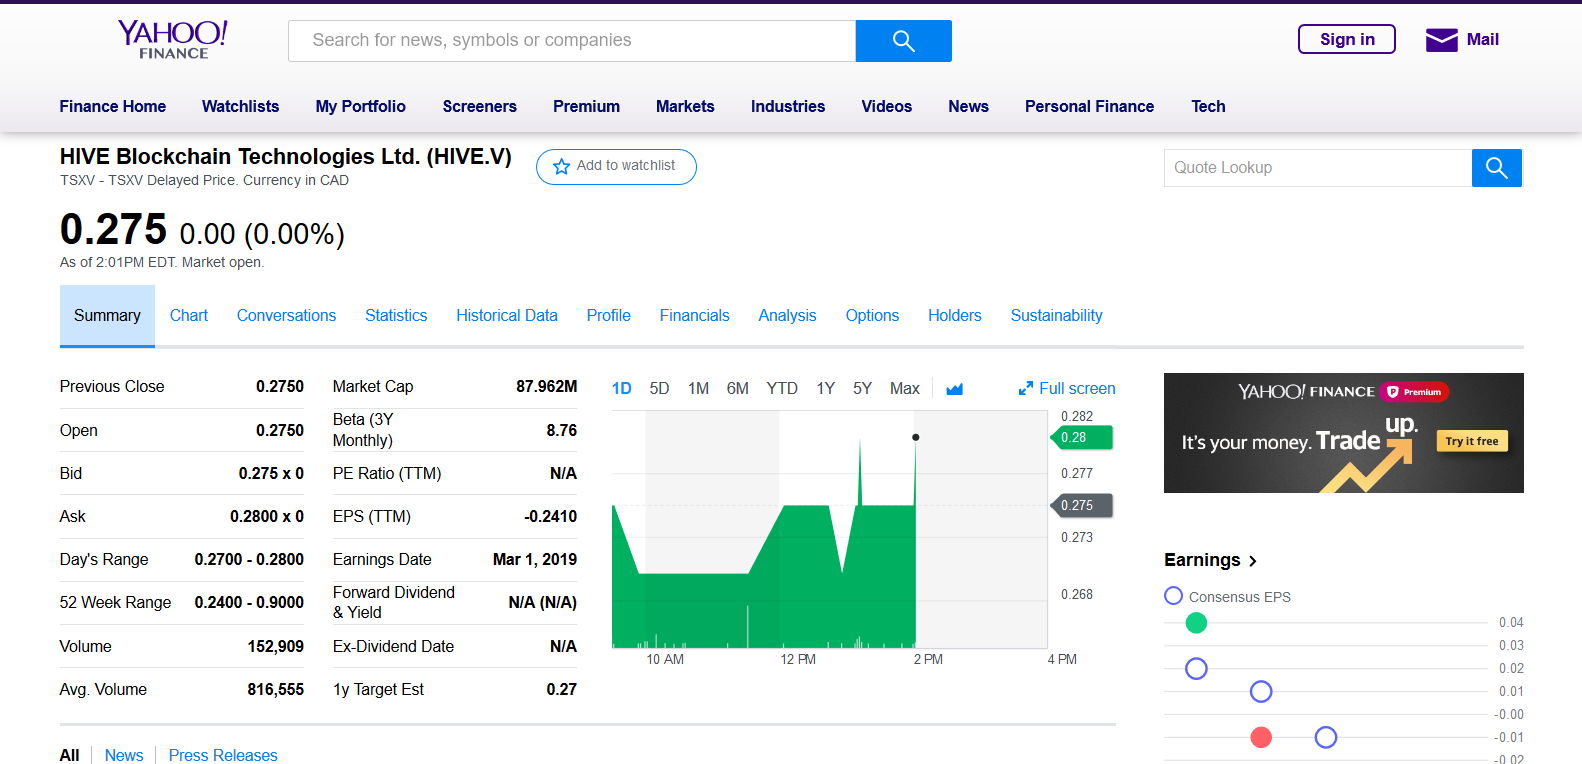
Task: Select the 6M chart range
Action: 738,388
